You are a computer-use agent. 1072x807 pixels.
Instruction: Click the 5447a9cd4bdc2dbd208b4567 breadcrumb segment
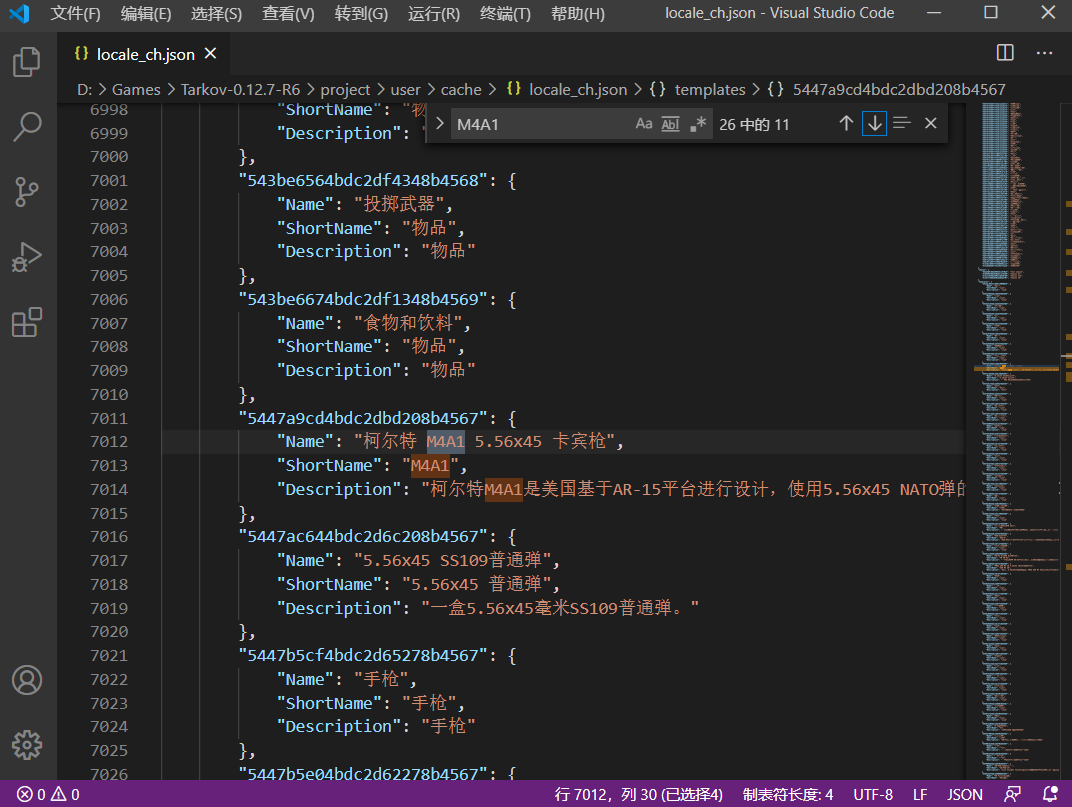point(887,90)
